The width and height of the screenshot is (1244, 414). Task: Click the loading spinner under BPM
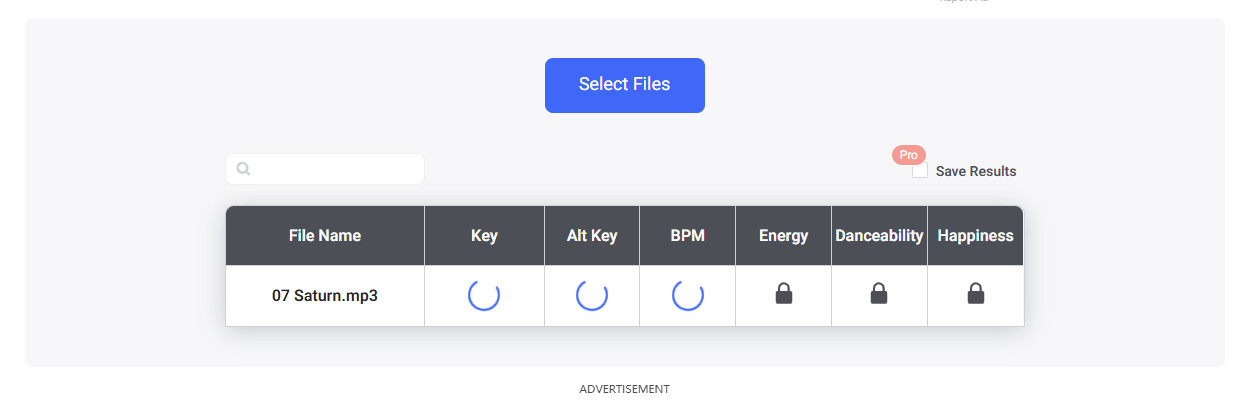(x=688, y=296)
